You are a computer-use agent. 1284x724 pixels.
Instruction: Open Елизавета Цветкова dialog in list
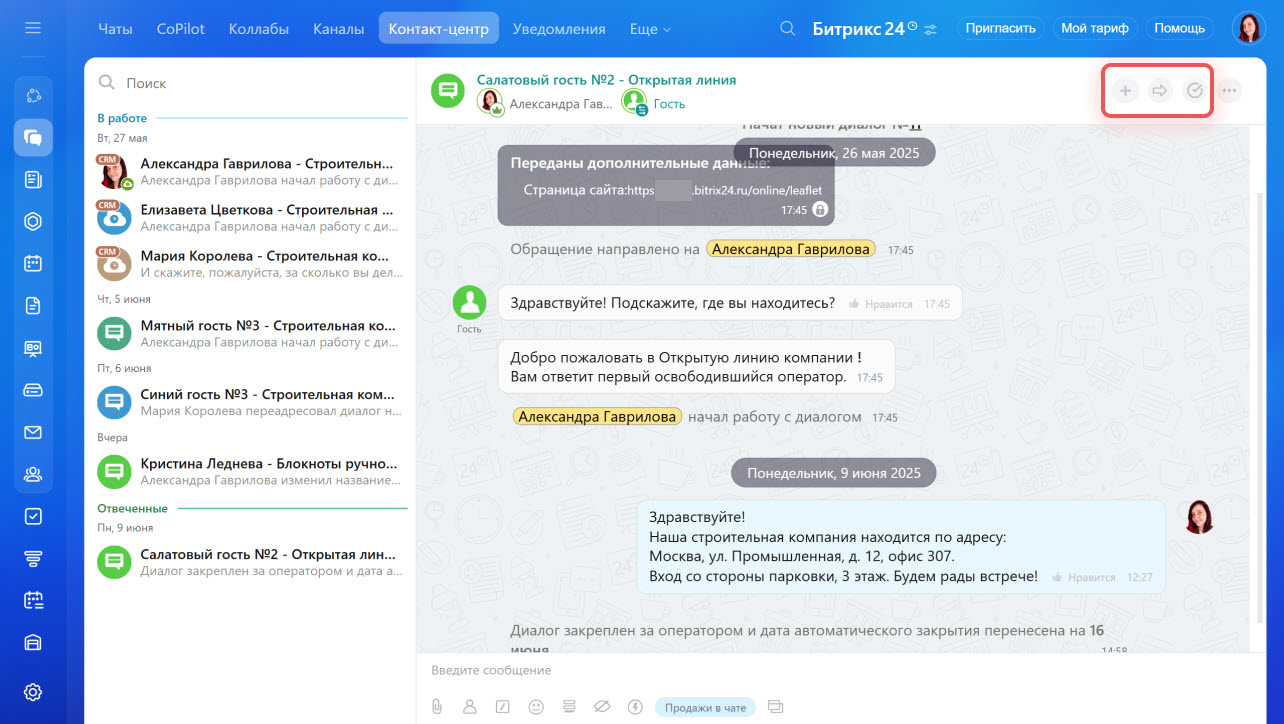click(x=250, y=218)
